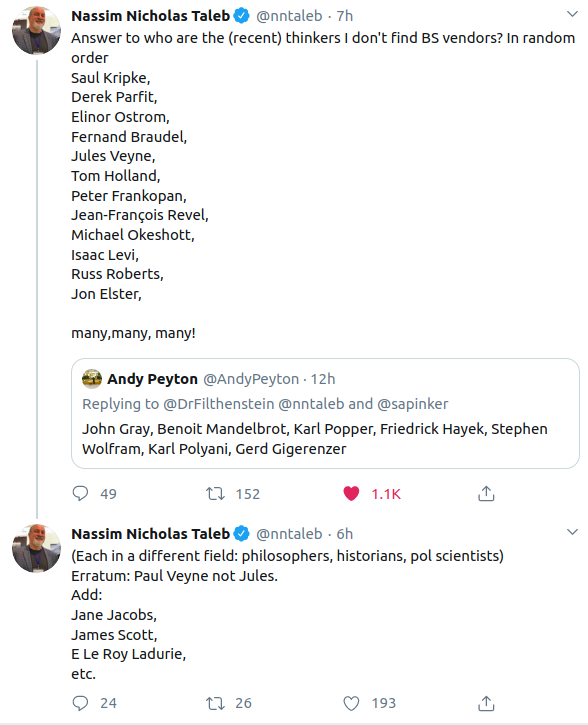The width and height of the screenshot is (588, 725).
Task: Share the first tweet using share icon
Action: click(x=486, y=493)
